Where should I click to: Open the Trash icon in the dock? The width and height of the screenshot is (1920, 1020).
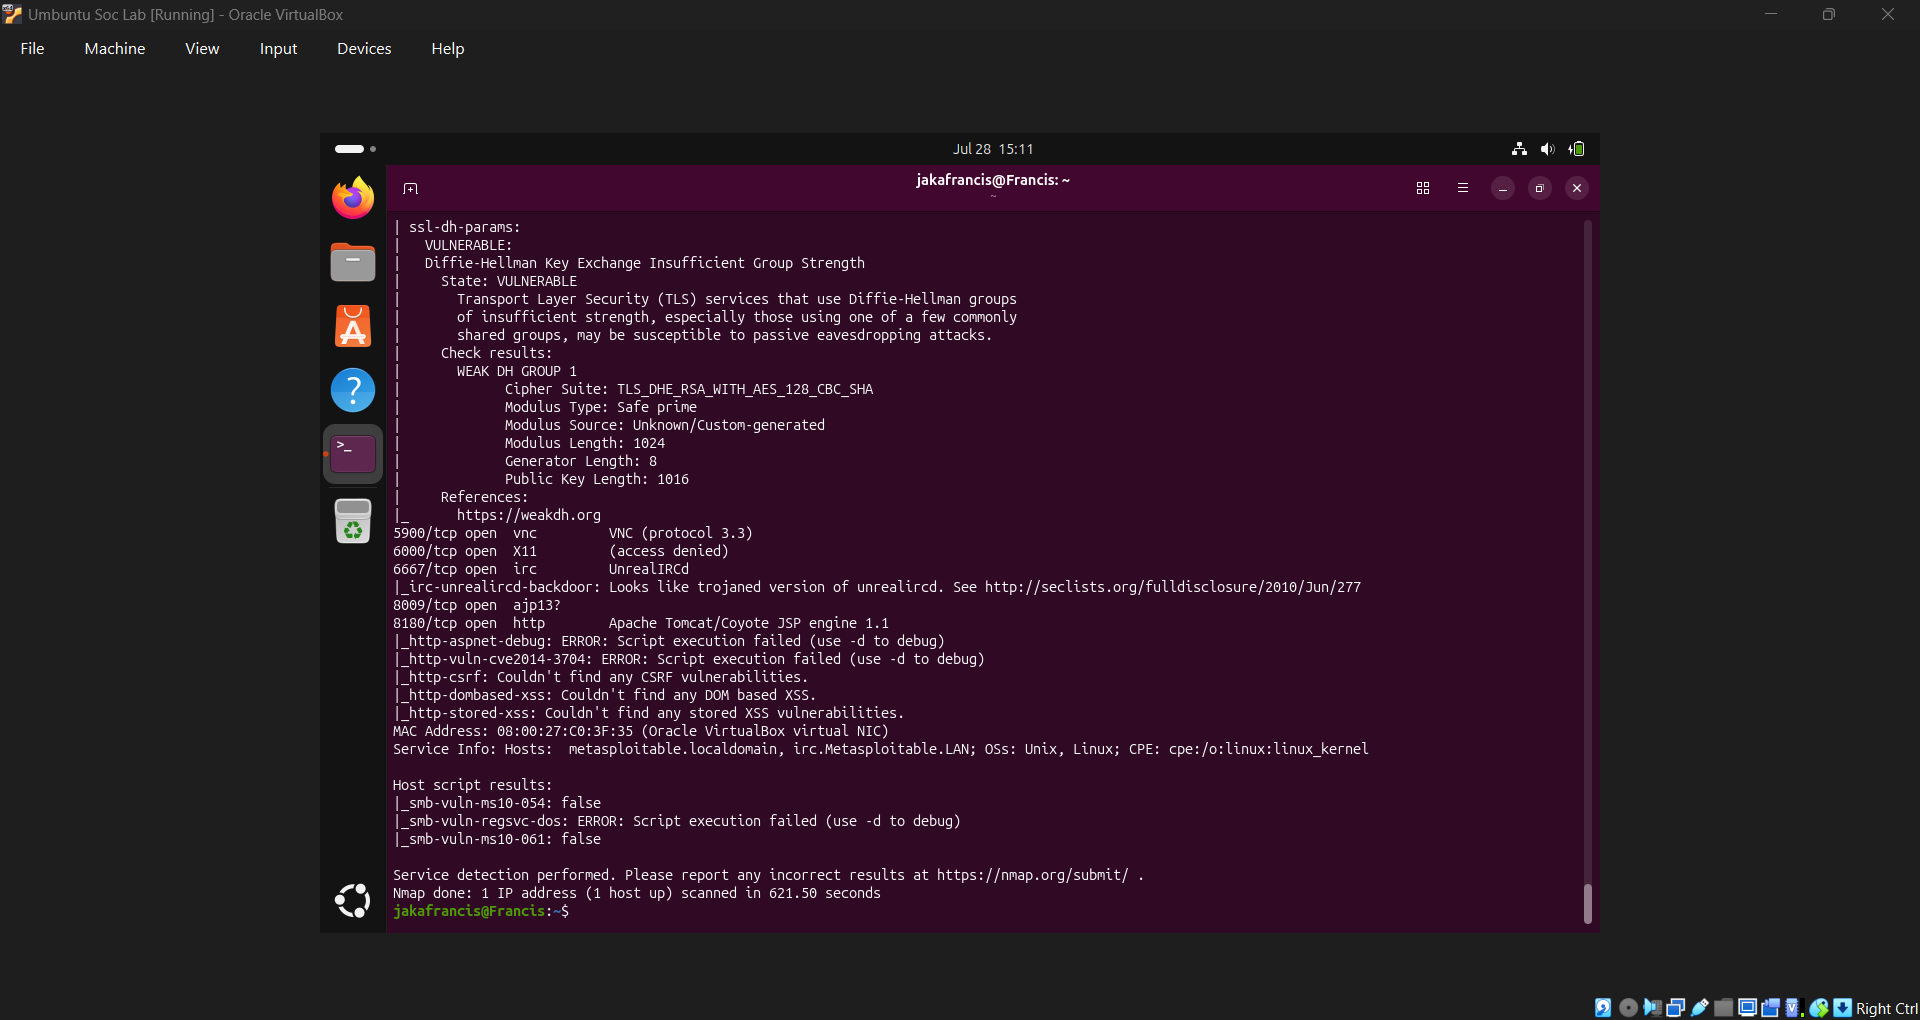353,520
